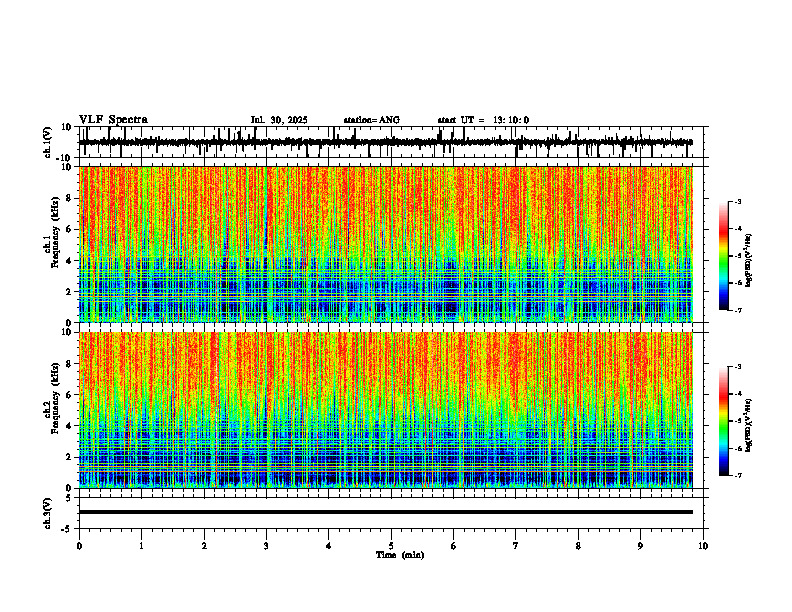792x612 pixels.
Task: Click the ch.3 flat voltage trace line
Action: click(386, 512)
